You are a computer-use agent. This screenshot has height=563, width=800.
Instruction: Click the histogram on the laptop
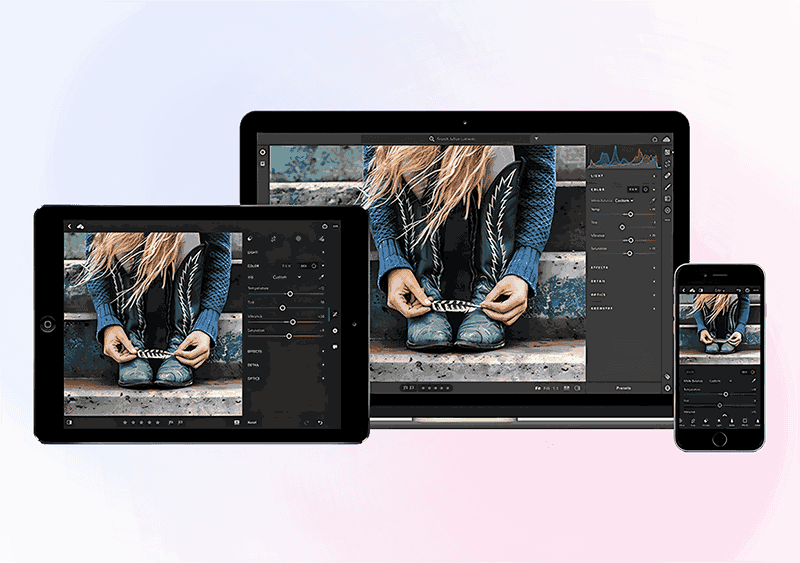click(623, 157)
